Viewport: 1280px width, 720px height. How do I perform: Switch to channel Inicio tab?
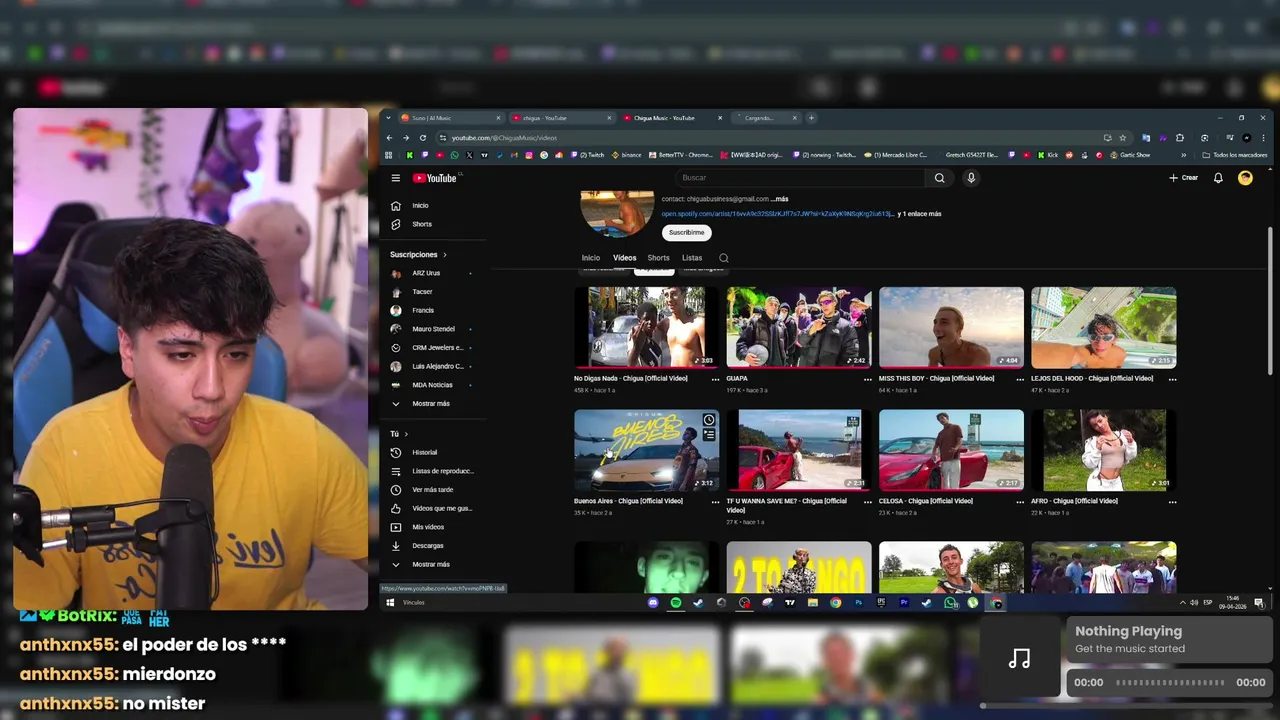(591, 258)
